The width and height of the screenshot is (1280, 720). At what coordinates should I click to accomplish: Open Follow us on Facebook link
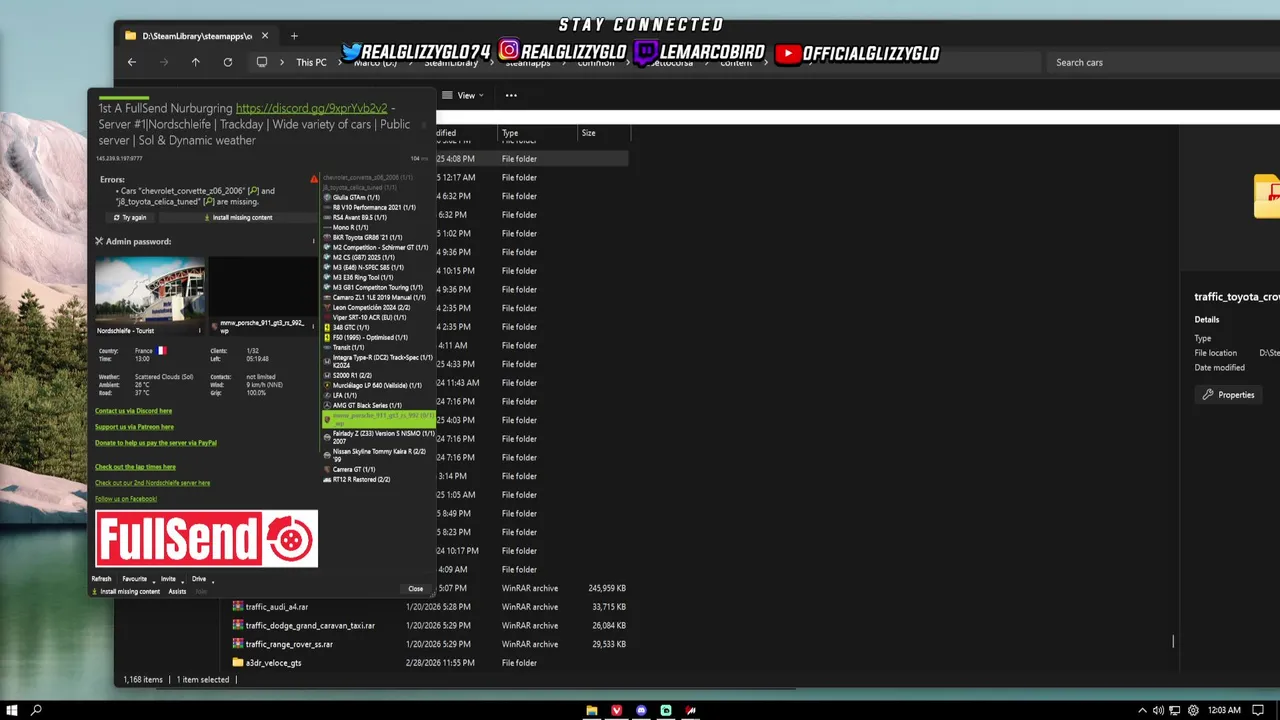coord(126,499)
